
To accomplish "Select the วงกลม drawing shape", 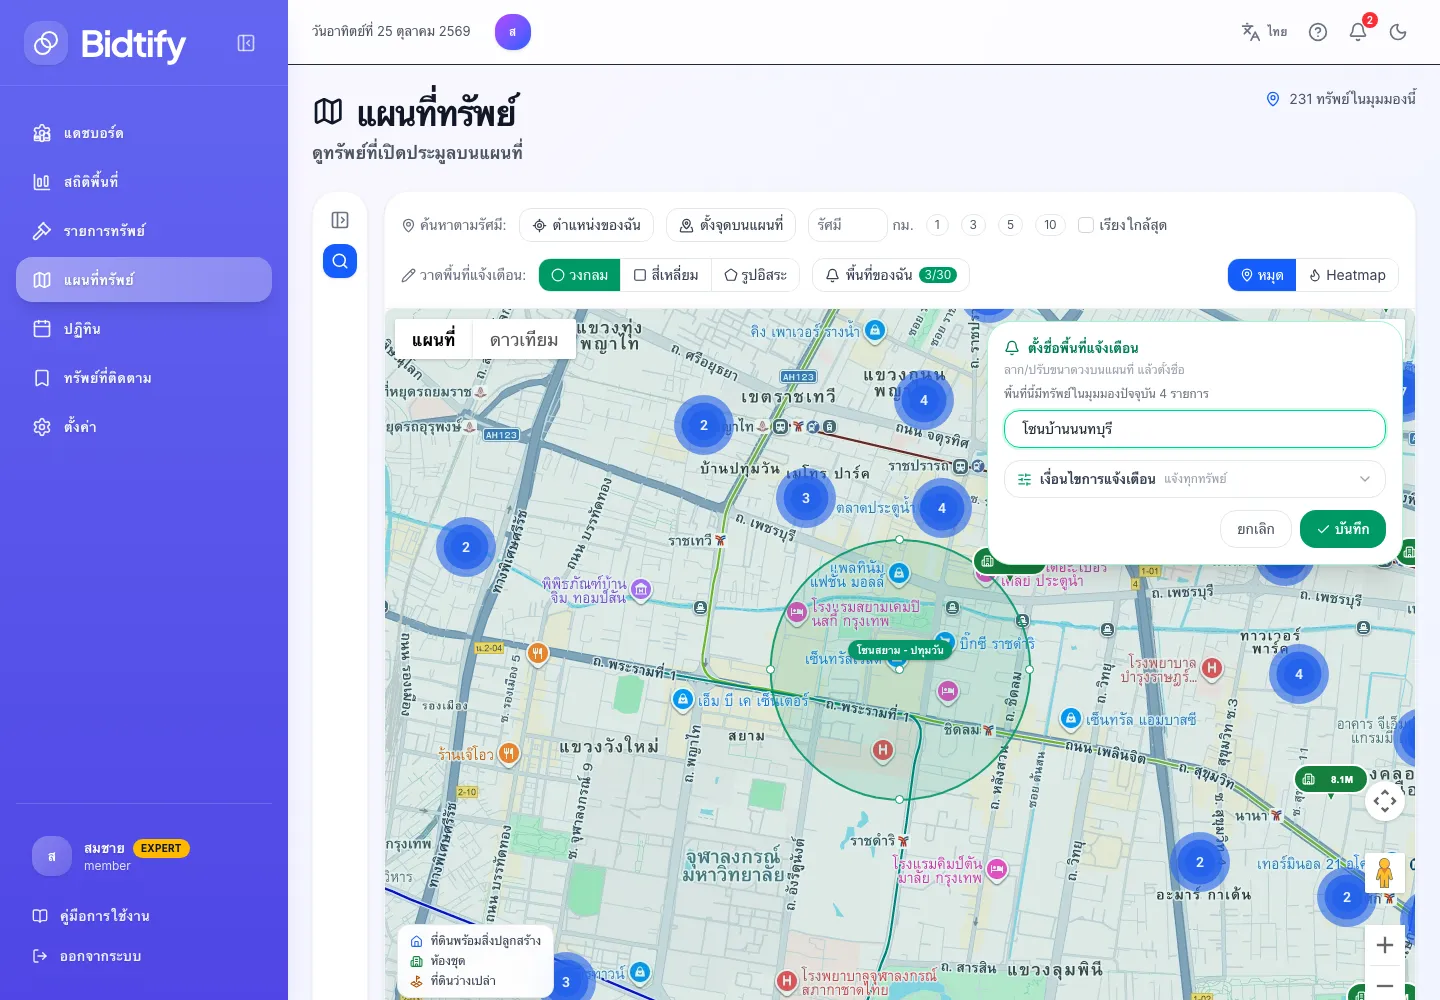I will [580, 275].
